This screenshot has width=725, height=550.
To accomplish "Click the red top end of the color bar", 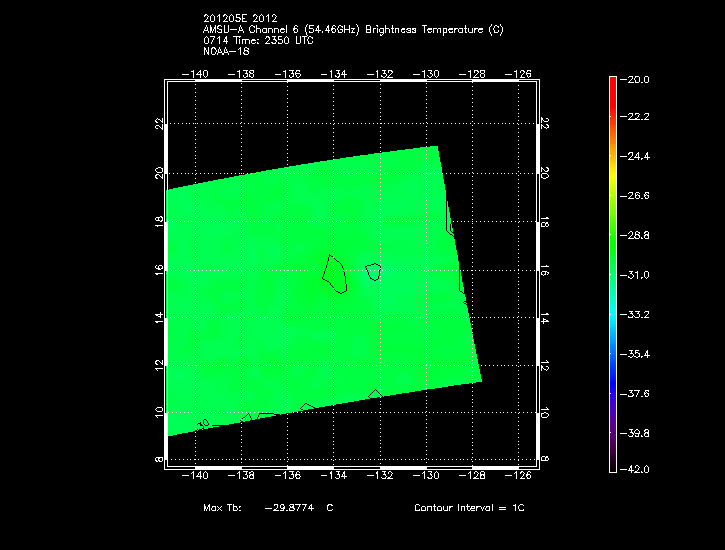I will 613,82.
